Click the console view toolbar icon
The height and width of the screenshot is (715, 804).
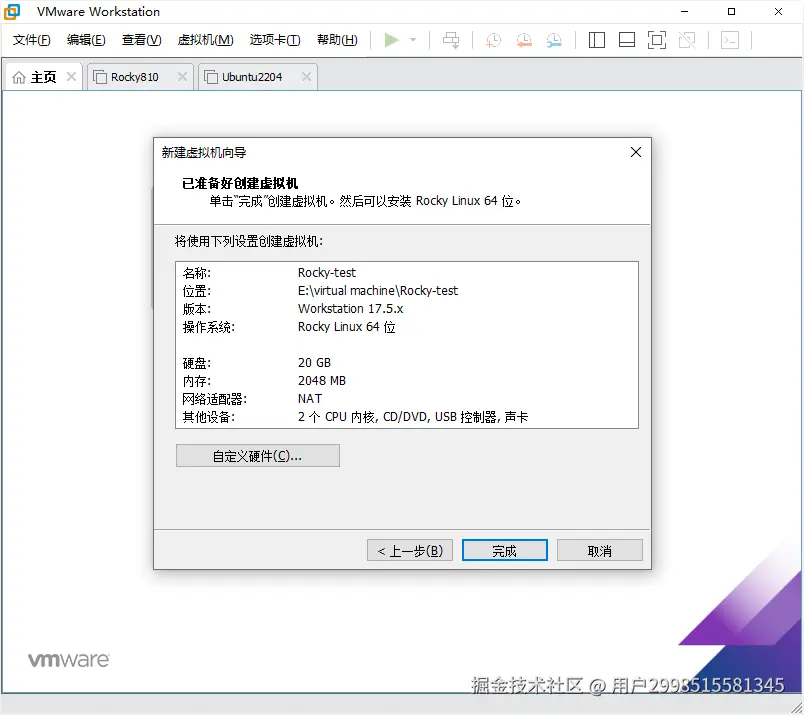[730, 40]
